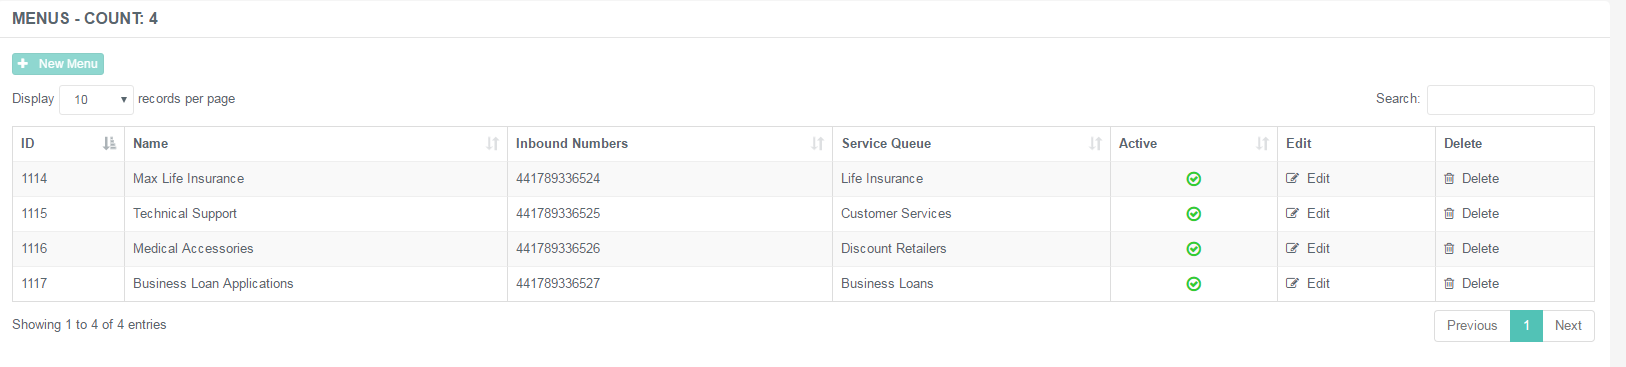Click the Previous pagination button
Viewport: 1626px width, 367px height.
[1472, 326]
